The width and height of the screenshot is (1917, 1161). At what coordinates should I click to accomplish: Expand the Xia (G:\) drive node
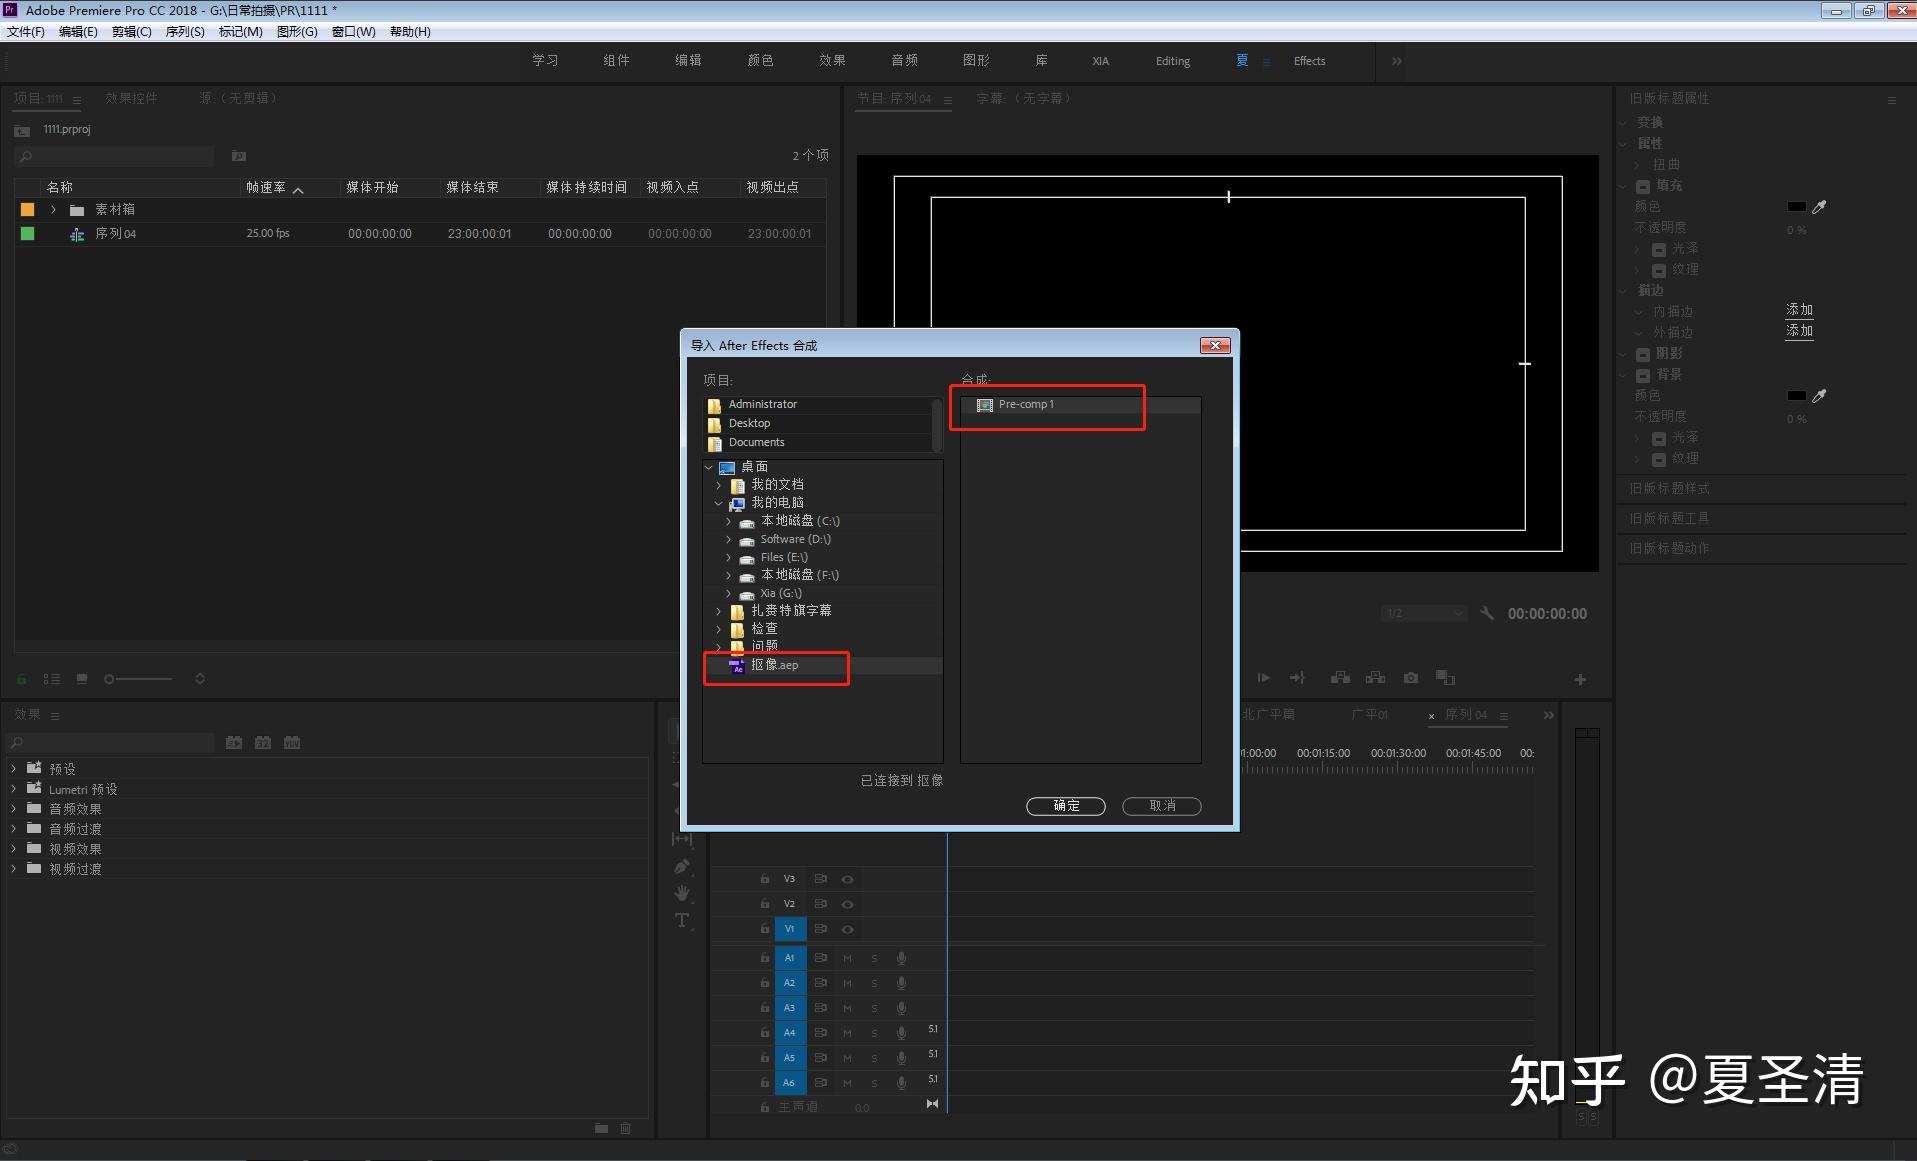(728, 593)
